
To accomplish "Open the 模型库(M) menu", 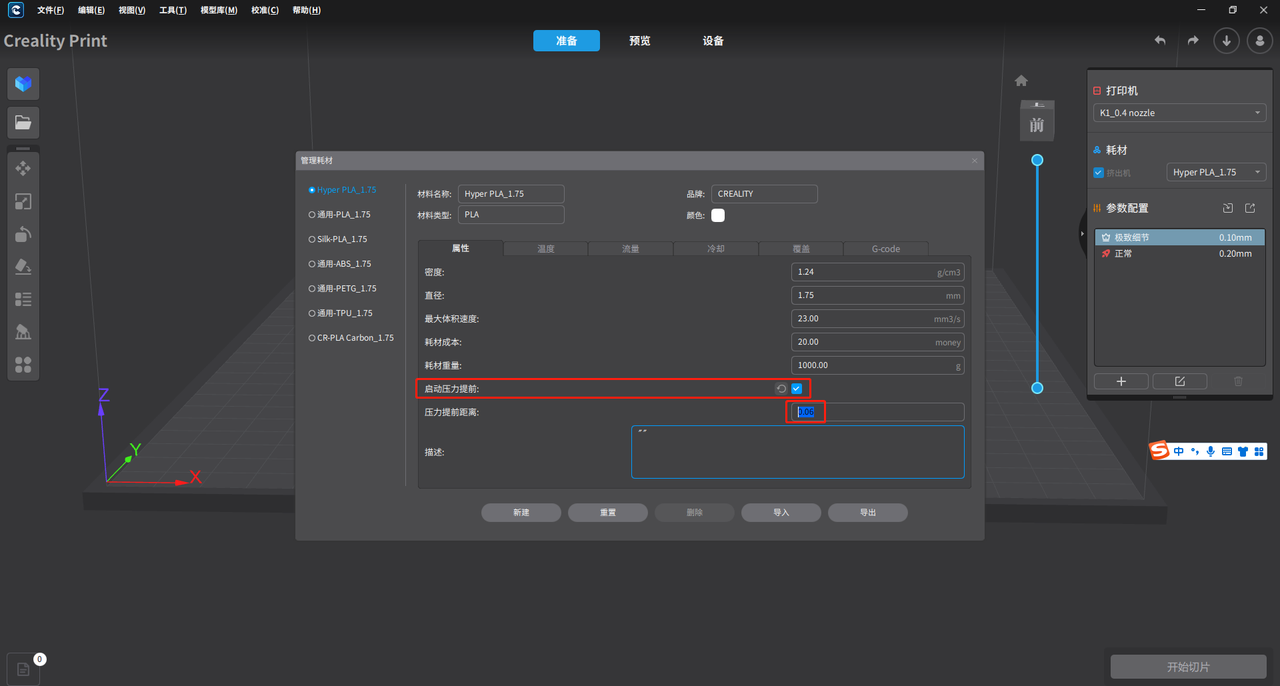I will click(x=219, y=10).
